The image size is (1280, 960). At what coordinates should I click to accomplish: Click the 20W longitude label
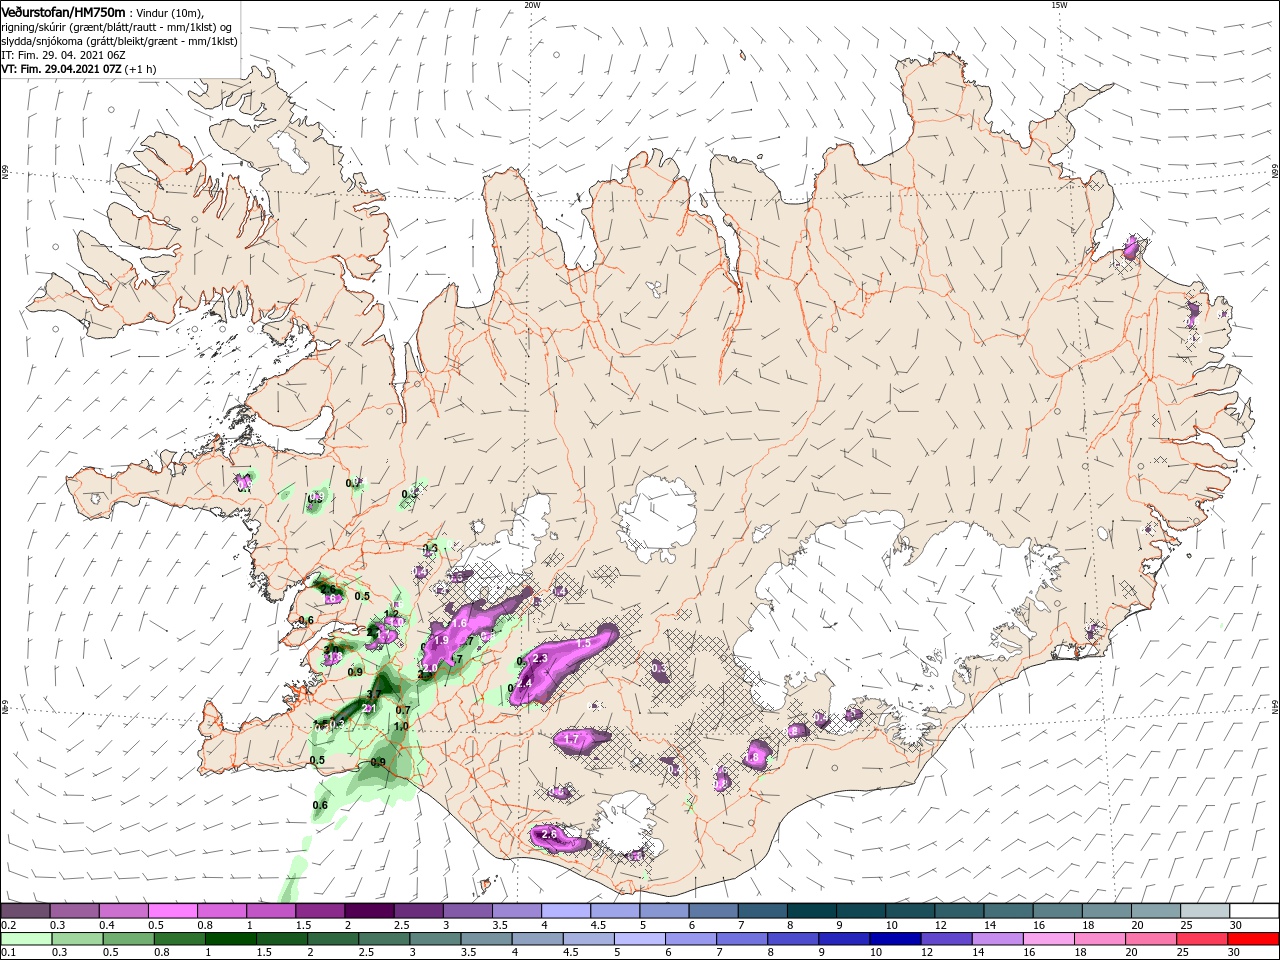click(x=532, y=5)
